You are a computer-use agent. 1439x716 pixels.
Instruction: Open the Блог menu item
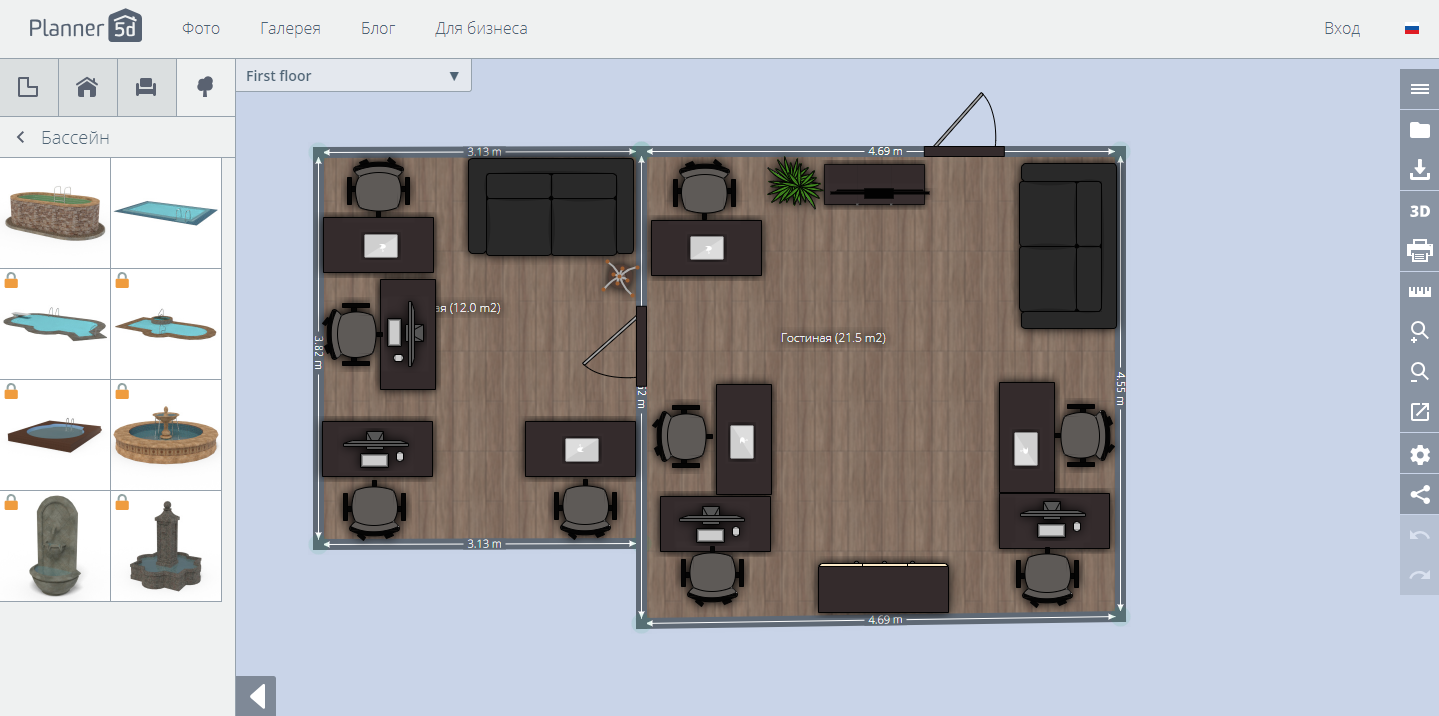point(378,28)
